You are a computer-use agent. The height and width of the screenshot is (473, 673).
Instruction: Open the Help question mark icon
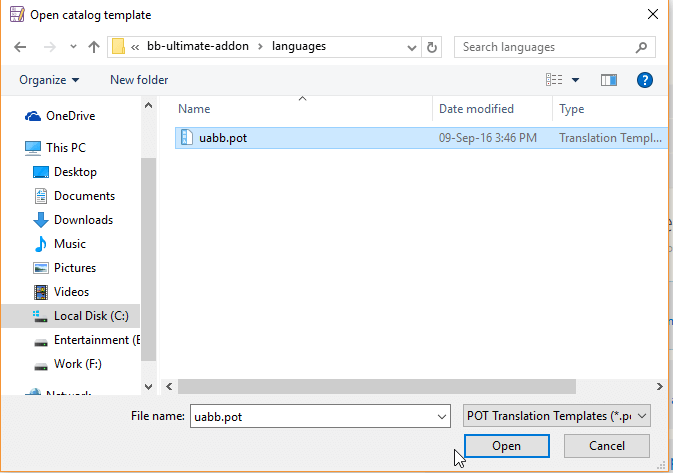pyautogui.click(x=645, y=80)
